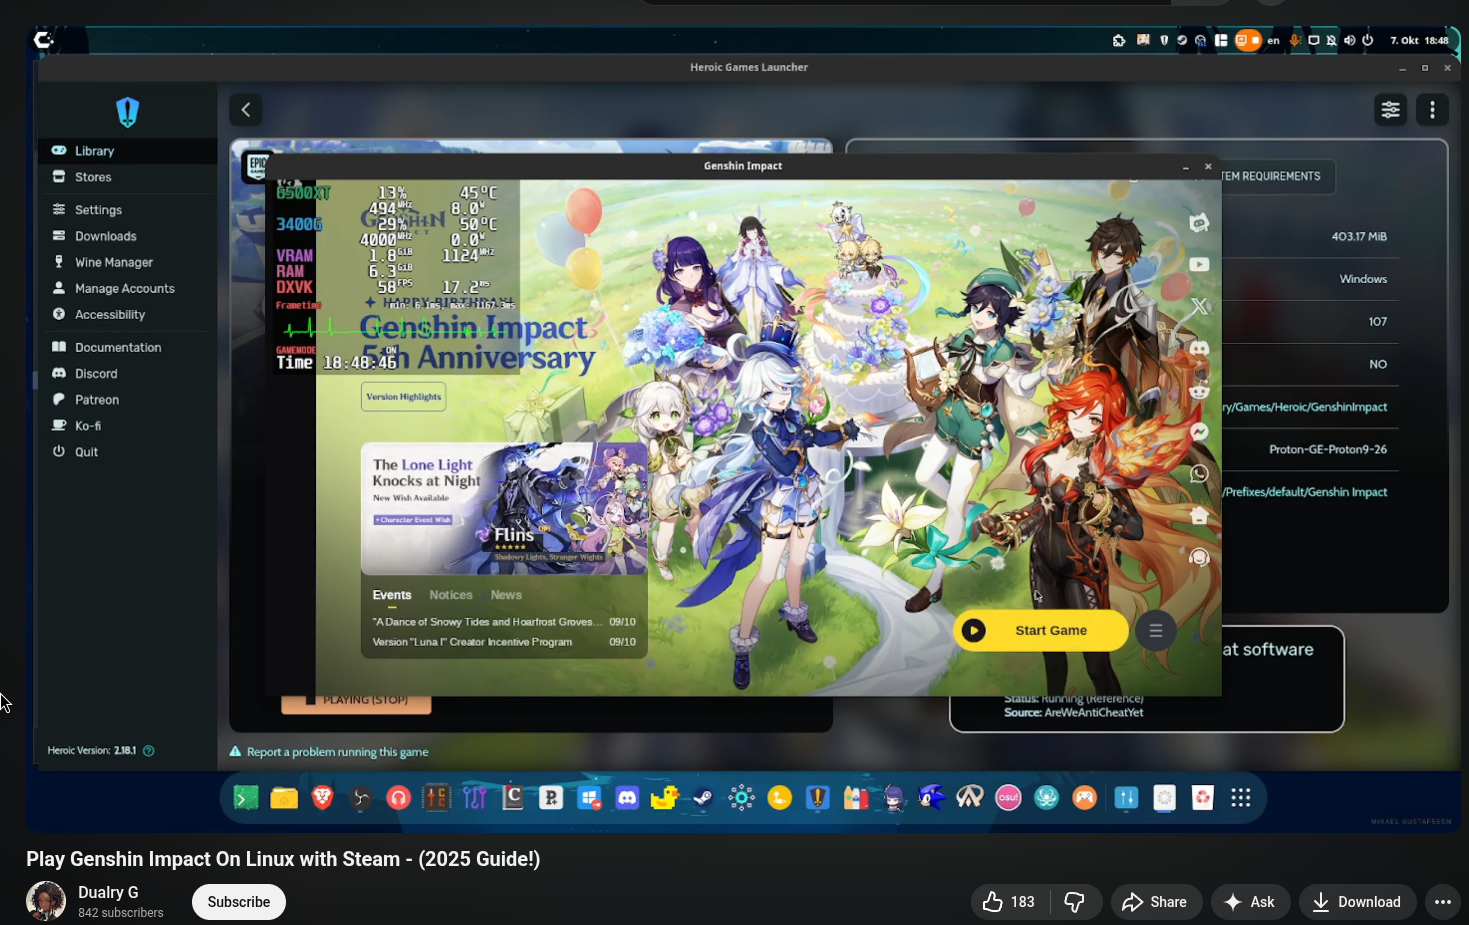Open the customer support headset icon
The width and height of the screenshot is (1469, 925).
click(x=1199, y=557)
